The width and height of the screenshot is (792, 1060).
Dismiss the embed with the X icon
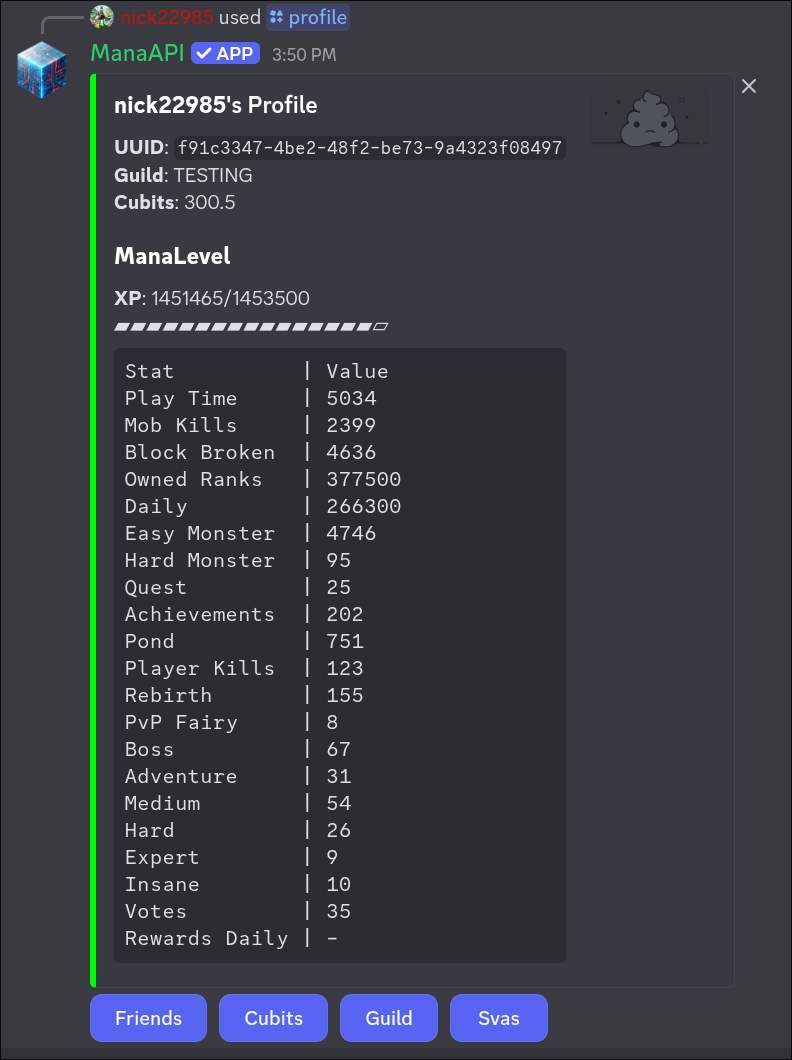(x=749, y=87)
